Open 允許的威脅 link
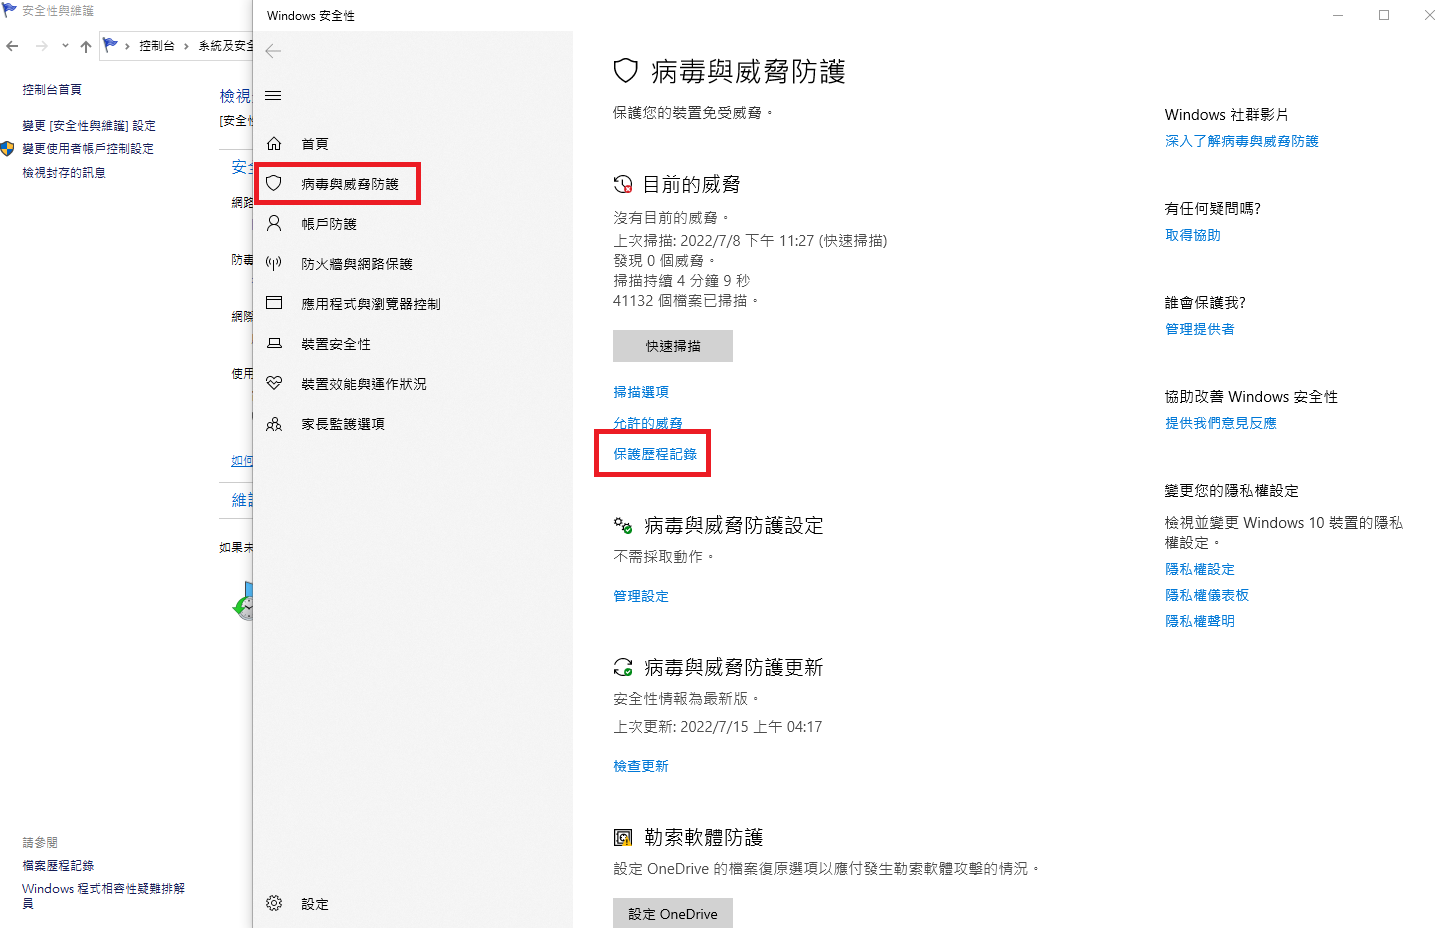 click(648, 424)
